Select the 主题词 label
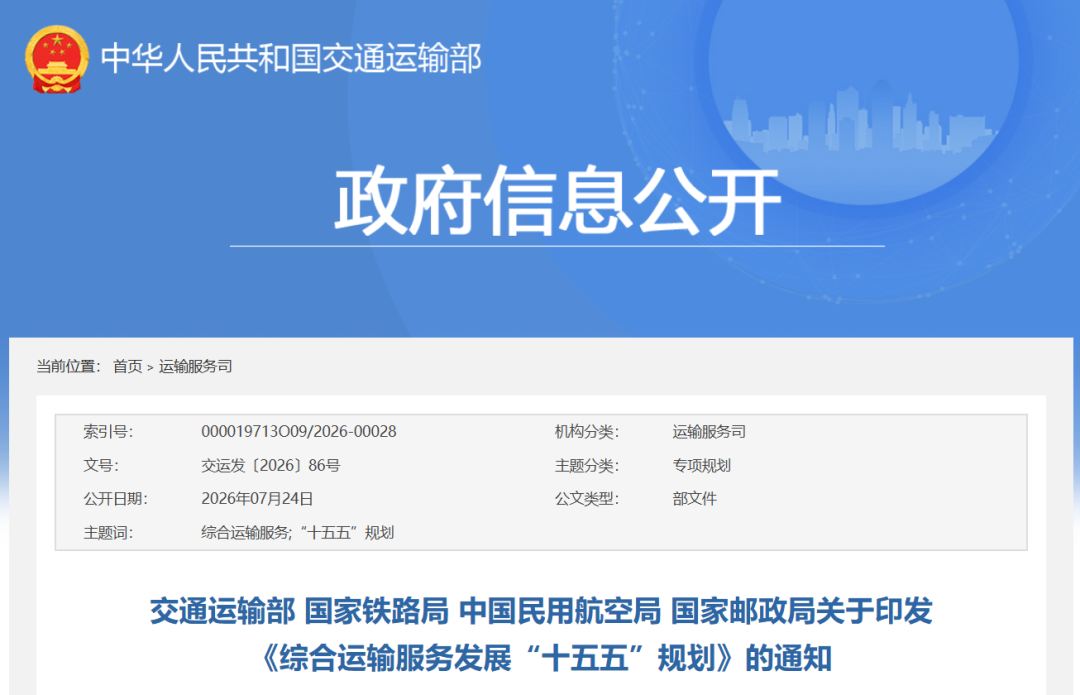This screenshot has height=695, width=1080. 108,532
